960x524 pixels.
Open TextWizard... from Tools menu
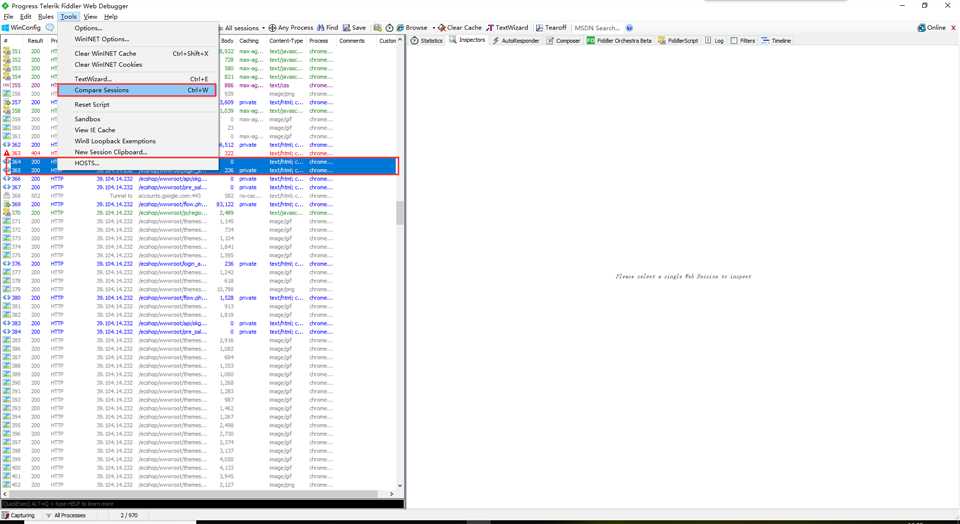click(x=138, y=79)
